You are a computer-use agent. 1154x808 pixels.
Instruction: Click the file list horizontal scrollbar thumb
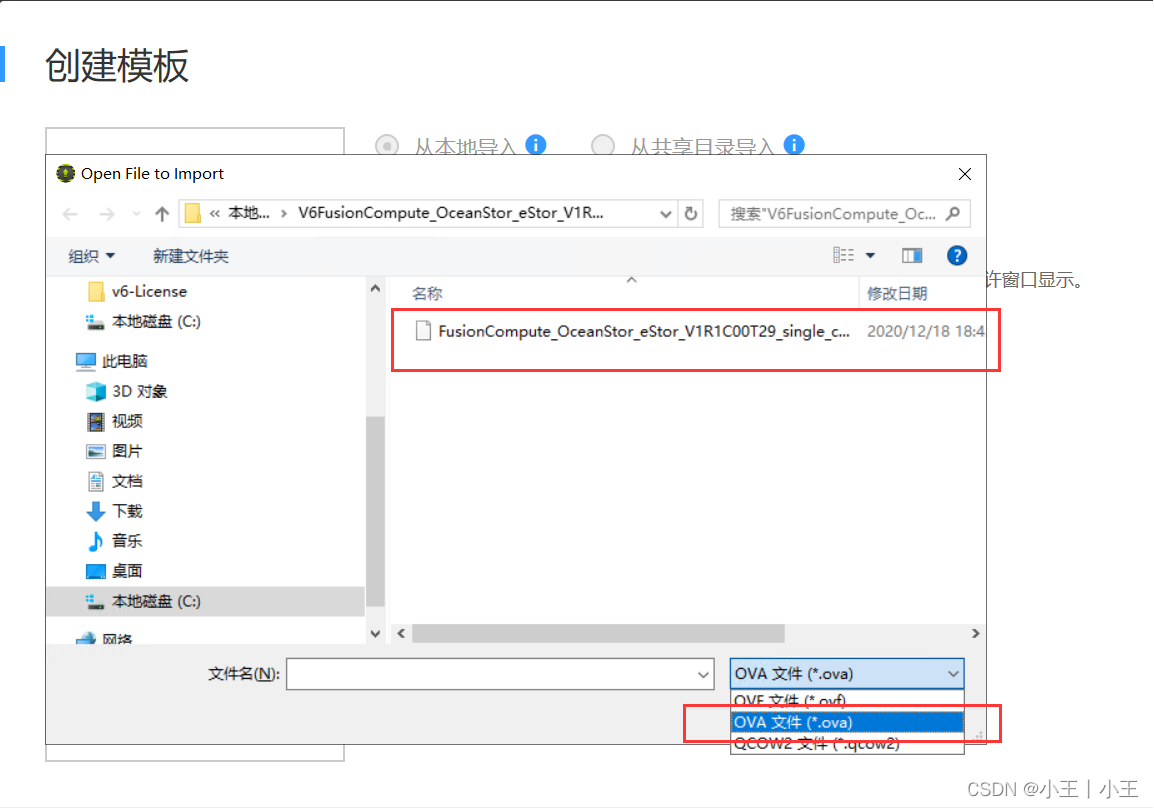click(598, 634)
